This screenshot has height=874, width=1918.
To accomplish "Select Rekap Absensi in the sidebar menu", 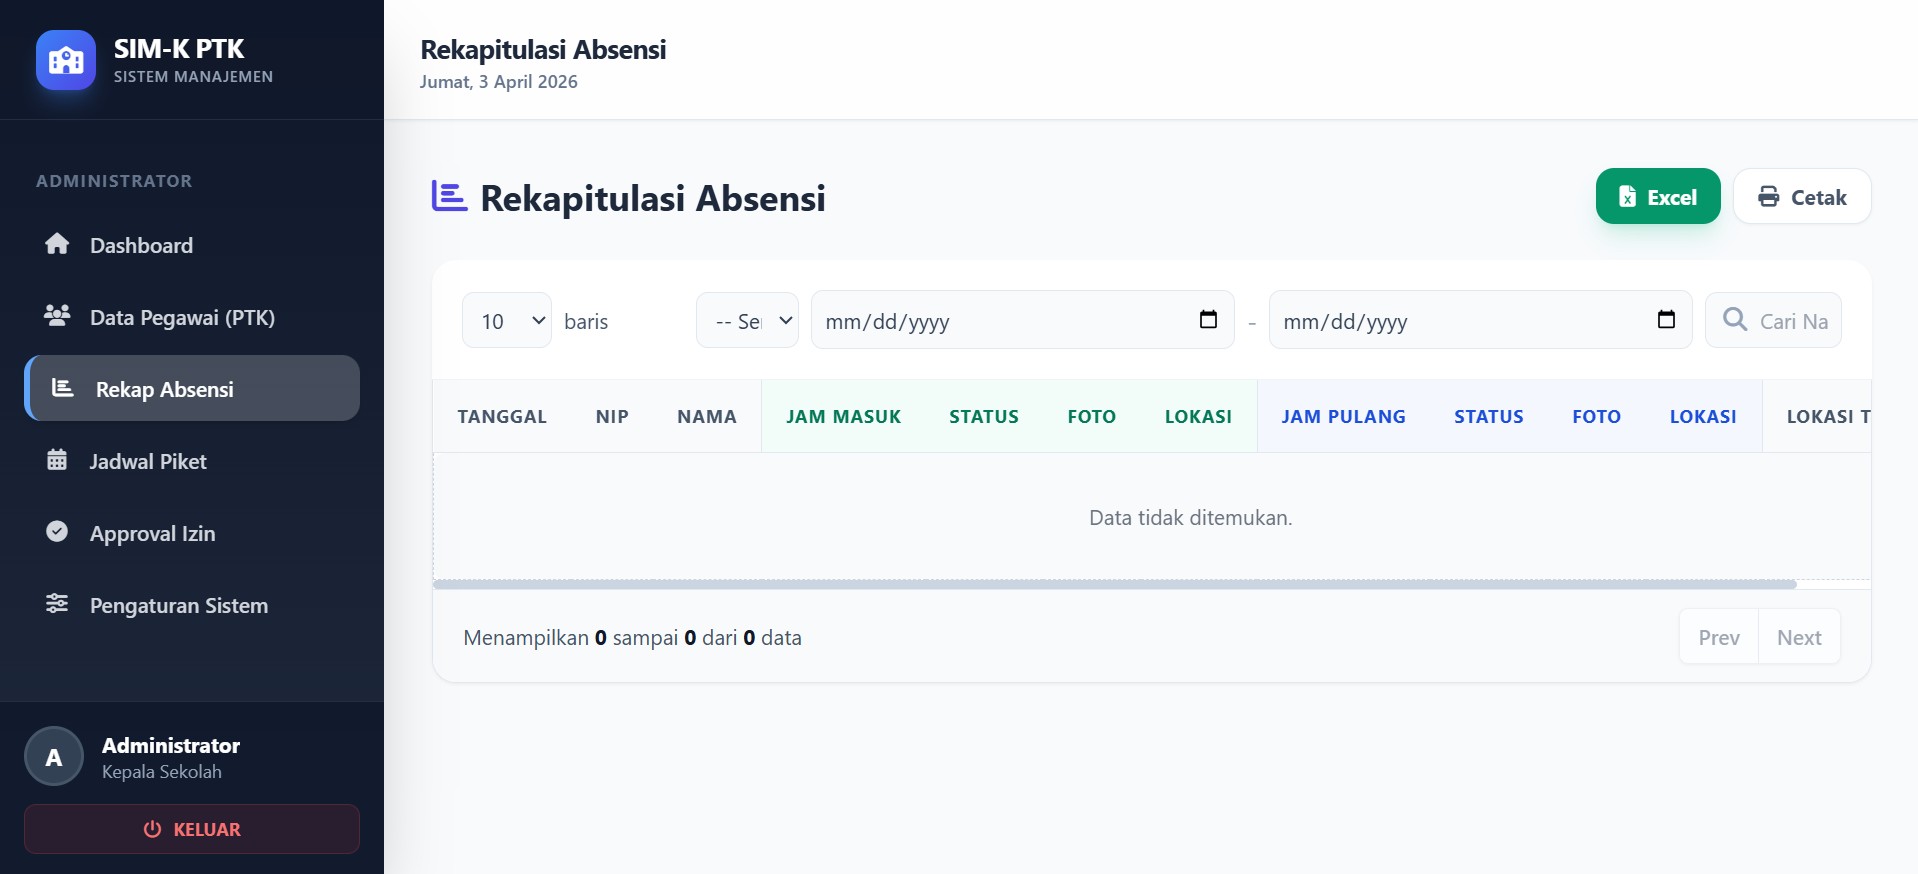I will [164, 389].
